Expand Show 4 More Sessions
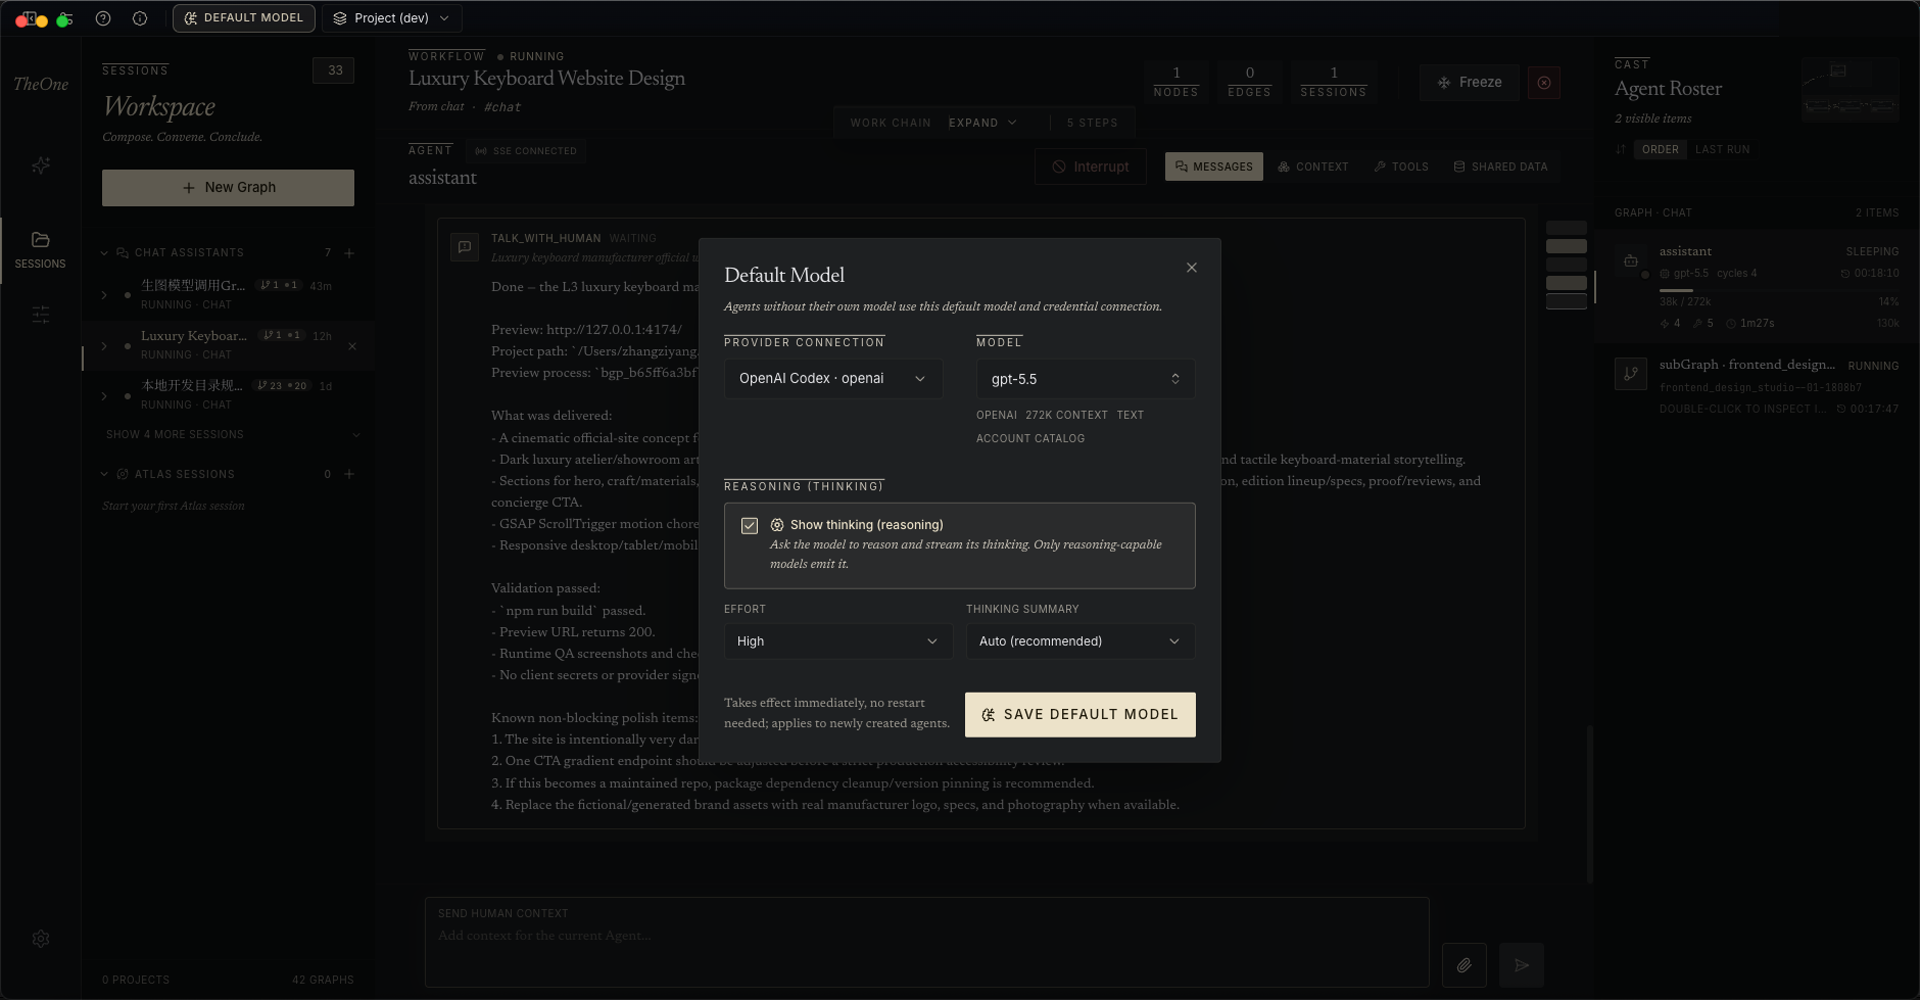Viewport: 1920px width, 1000px height. 231,434
